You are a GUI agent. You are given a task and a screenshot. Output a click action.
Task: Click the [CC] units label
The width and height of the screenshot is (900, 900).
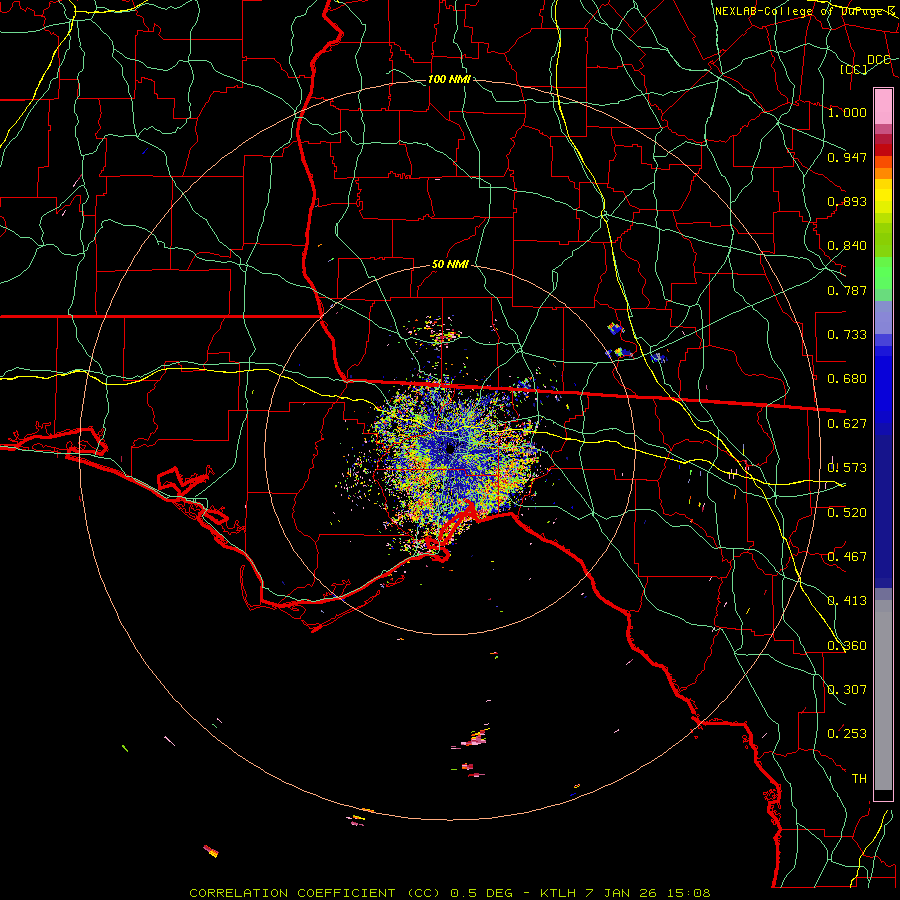[854, 69]
